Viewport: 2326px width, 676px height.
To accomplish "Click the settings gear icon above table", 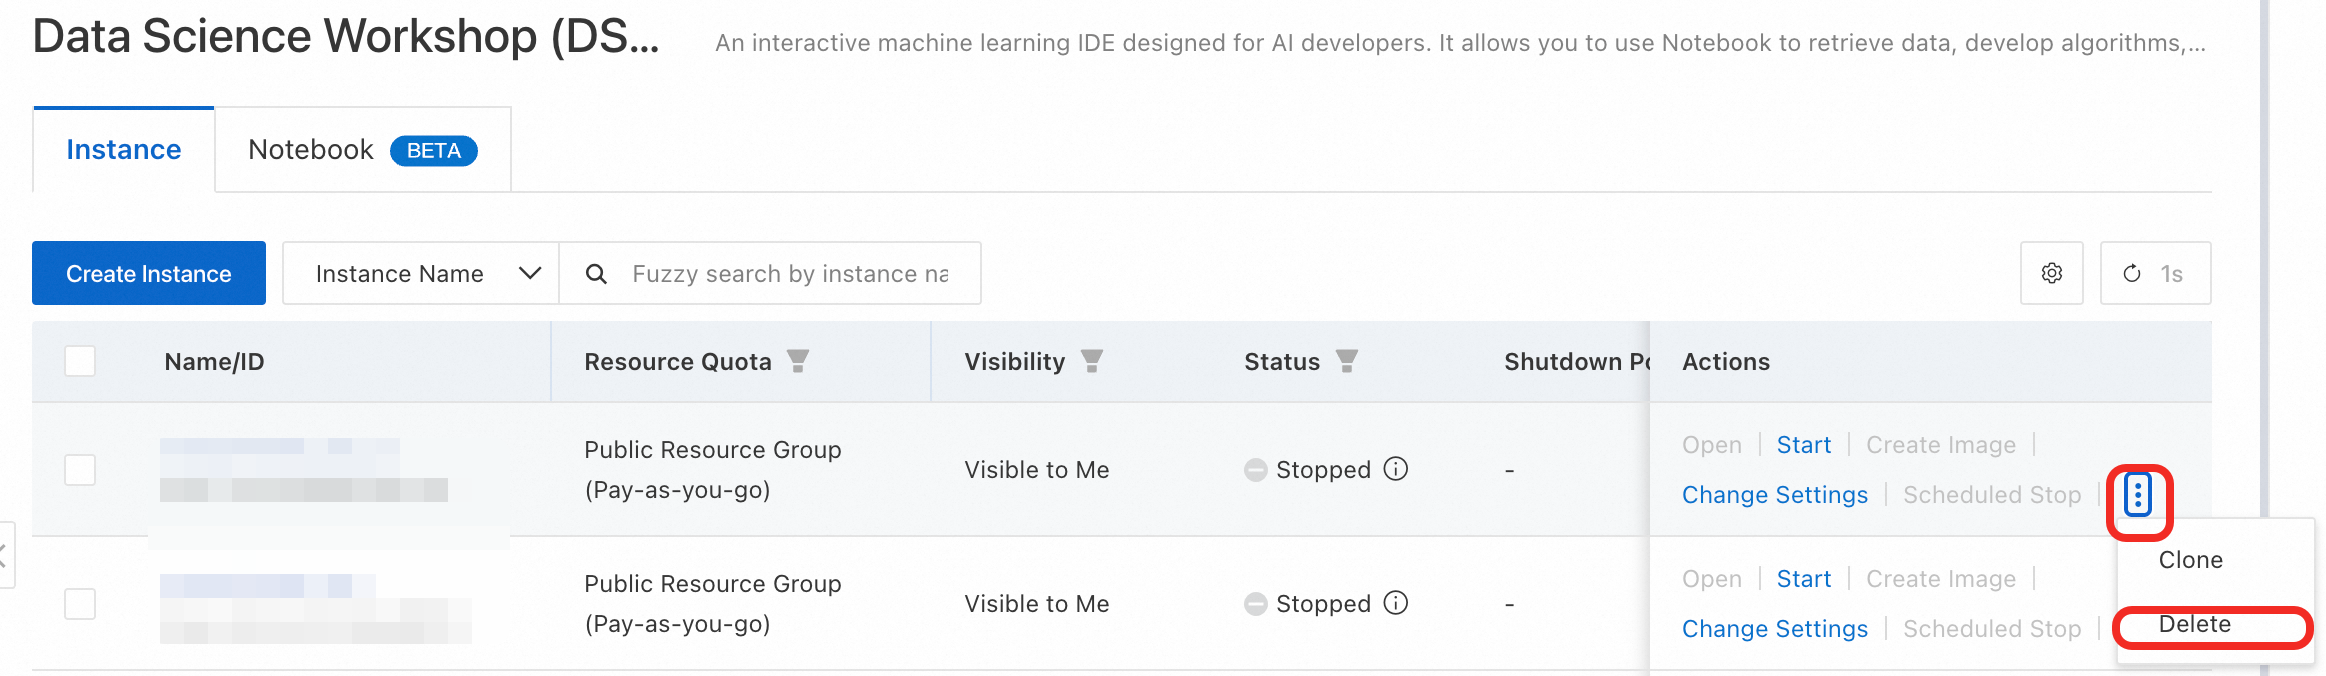I will (x=2051, y=273).
